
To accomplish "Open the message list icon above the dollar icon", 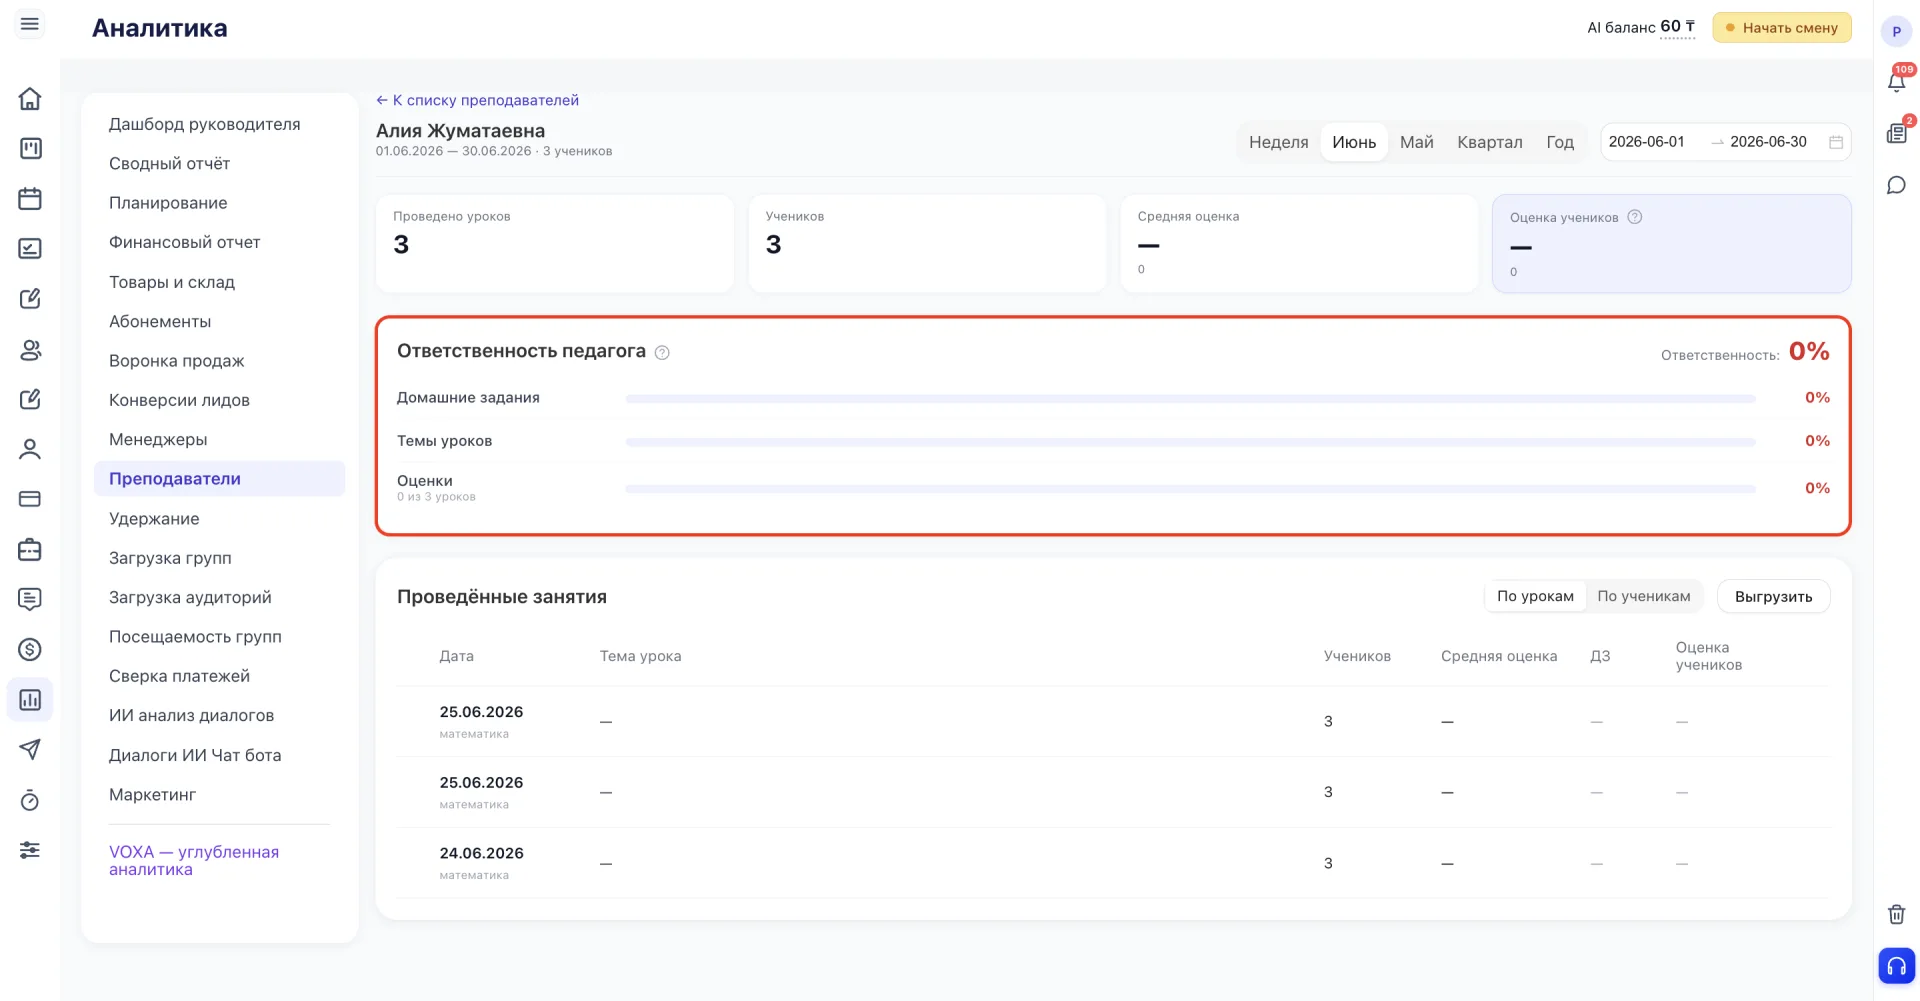I will coord(30,599).
